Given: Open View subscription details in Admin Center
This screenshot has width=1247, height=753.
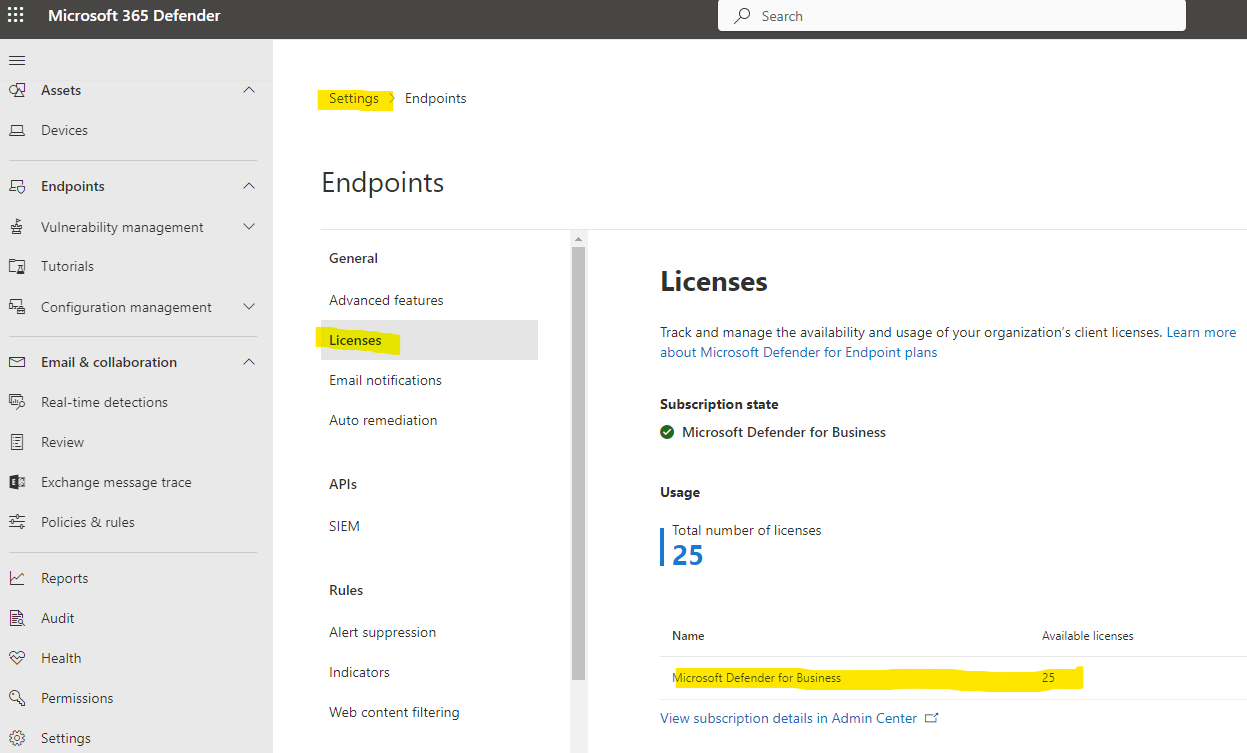Looking at the screenshot, I should pos(788,718).
